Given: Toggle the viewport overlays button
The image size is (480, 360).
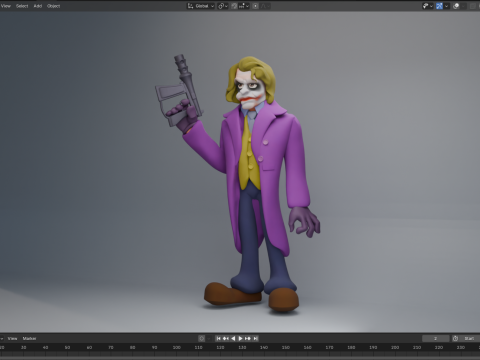Looking at the screenshot, I should [x=456, y=6].
